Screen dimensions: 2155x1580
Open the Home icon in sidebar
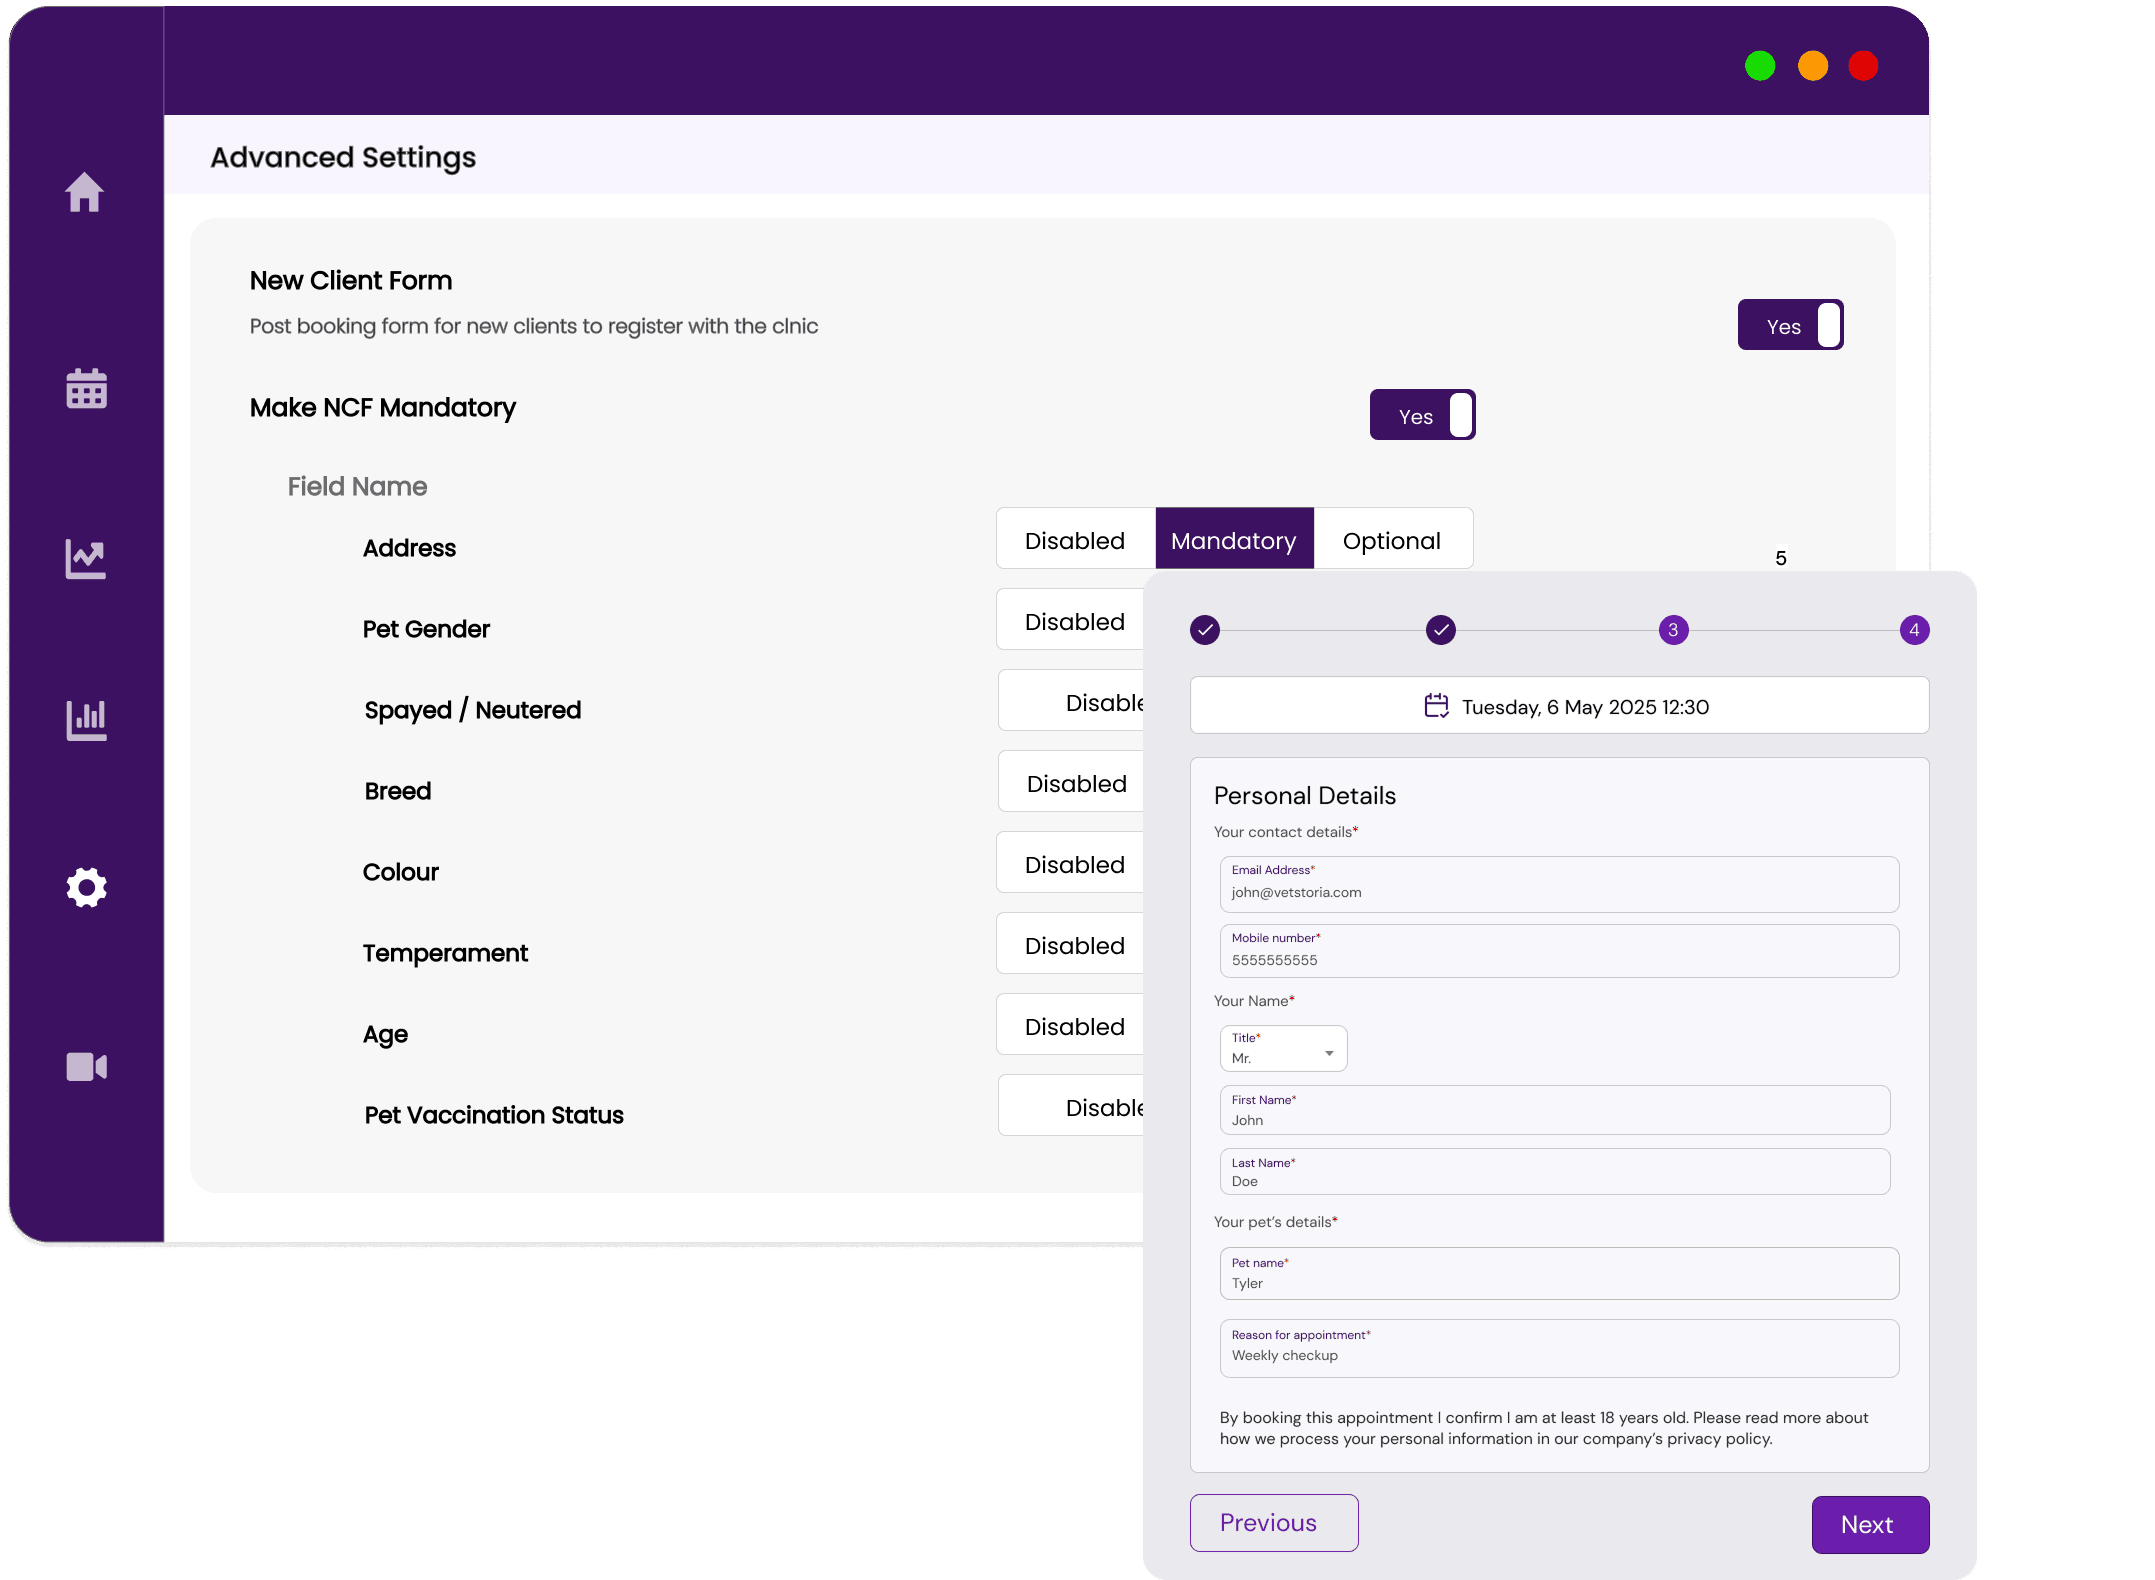pyautogui.click(x=85, y=192)
